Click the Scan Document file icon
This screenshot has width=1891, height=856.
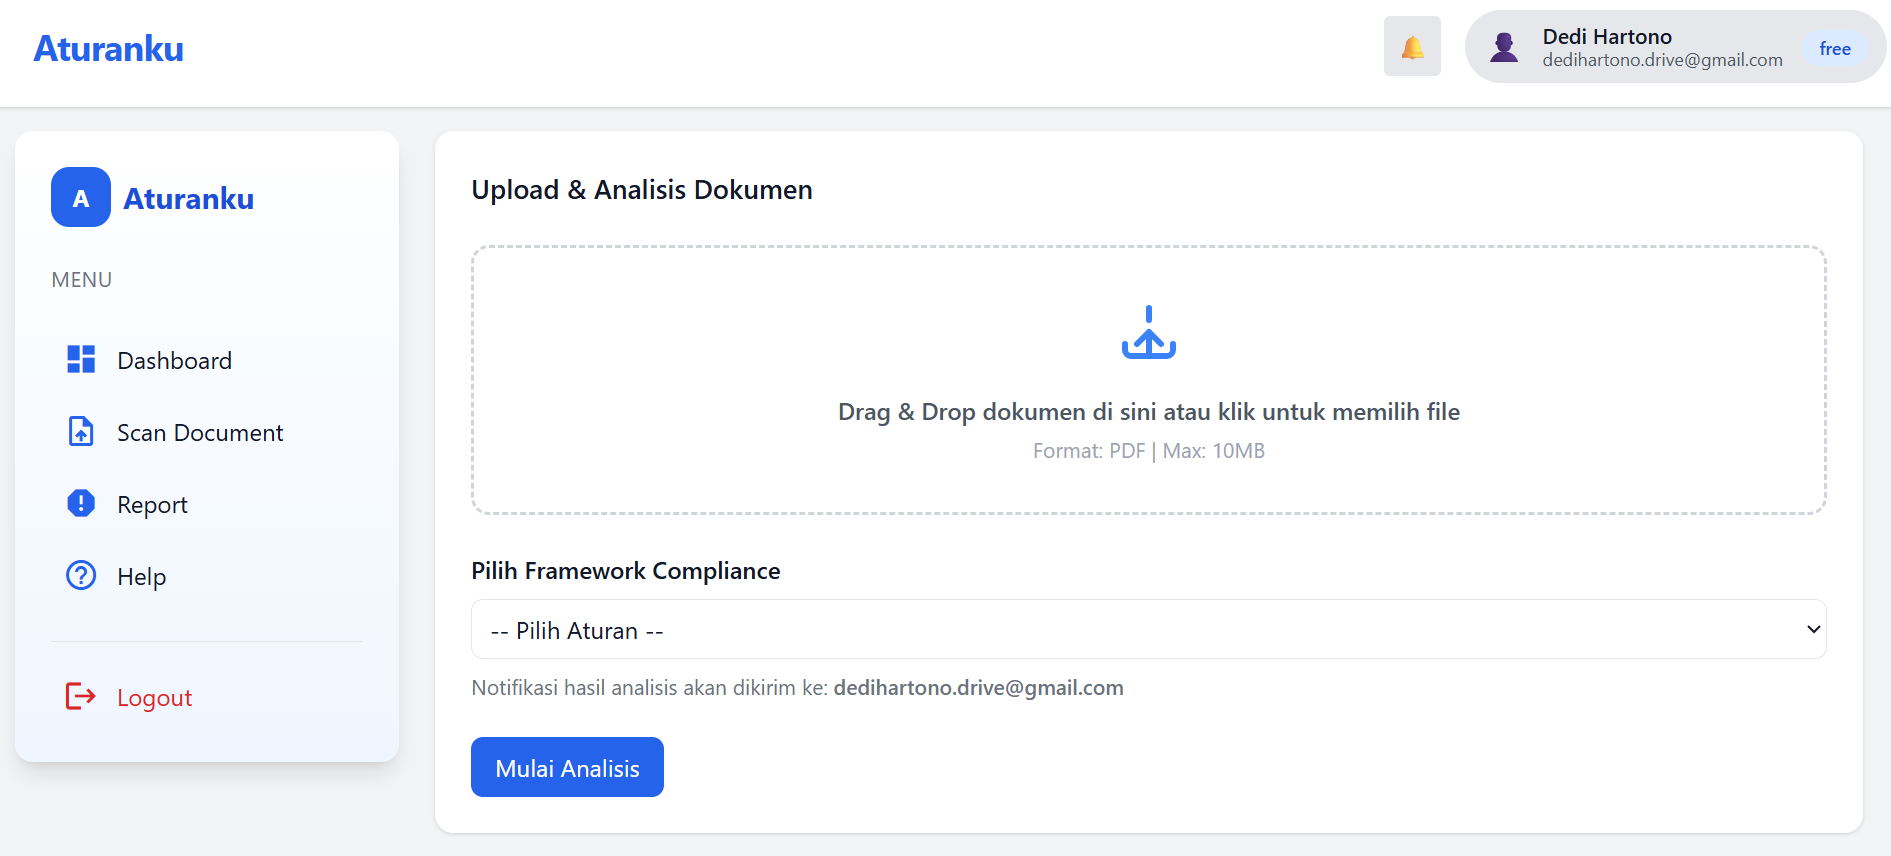tap(81, 431)
